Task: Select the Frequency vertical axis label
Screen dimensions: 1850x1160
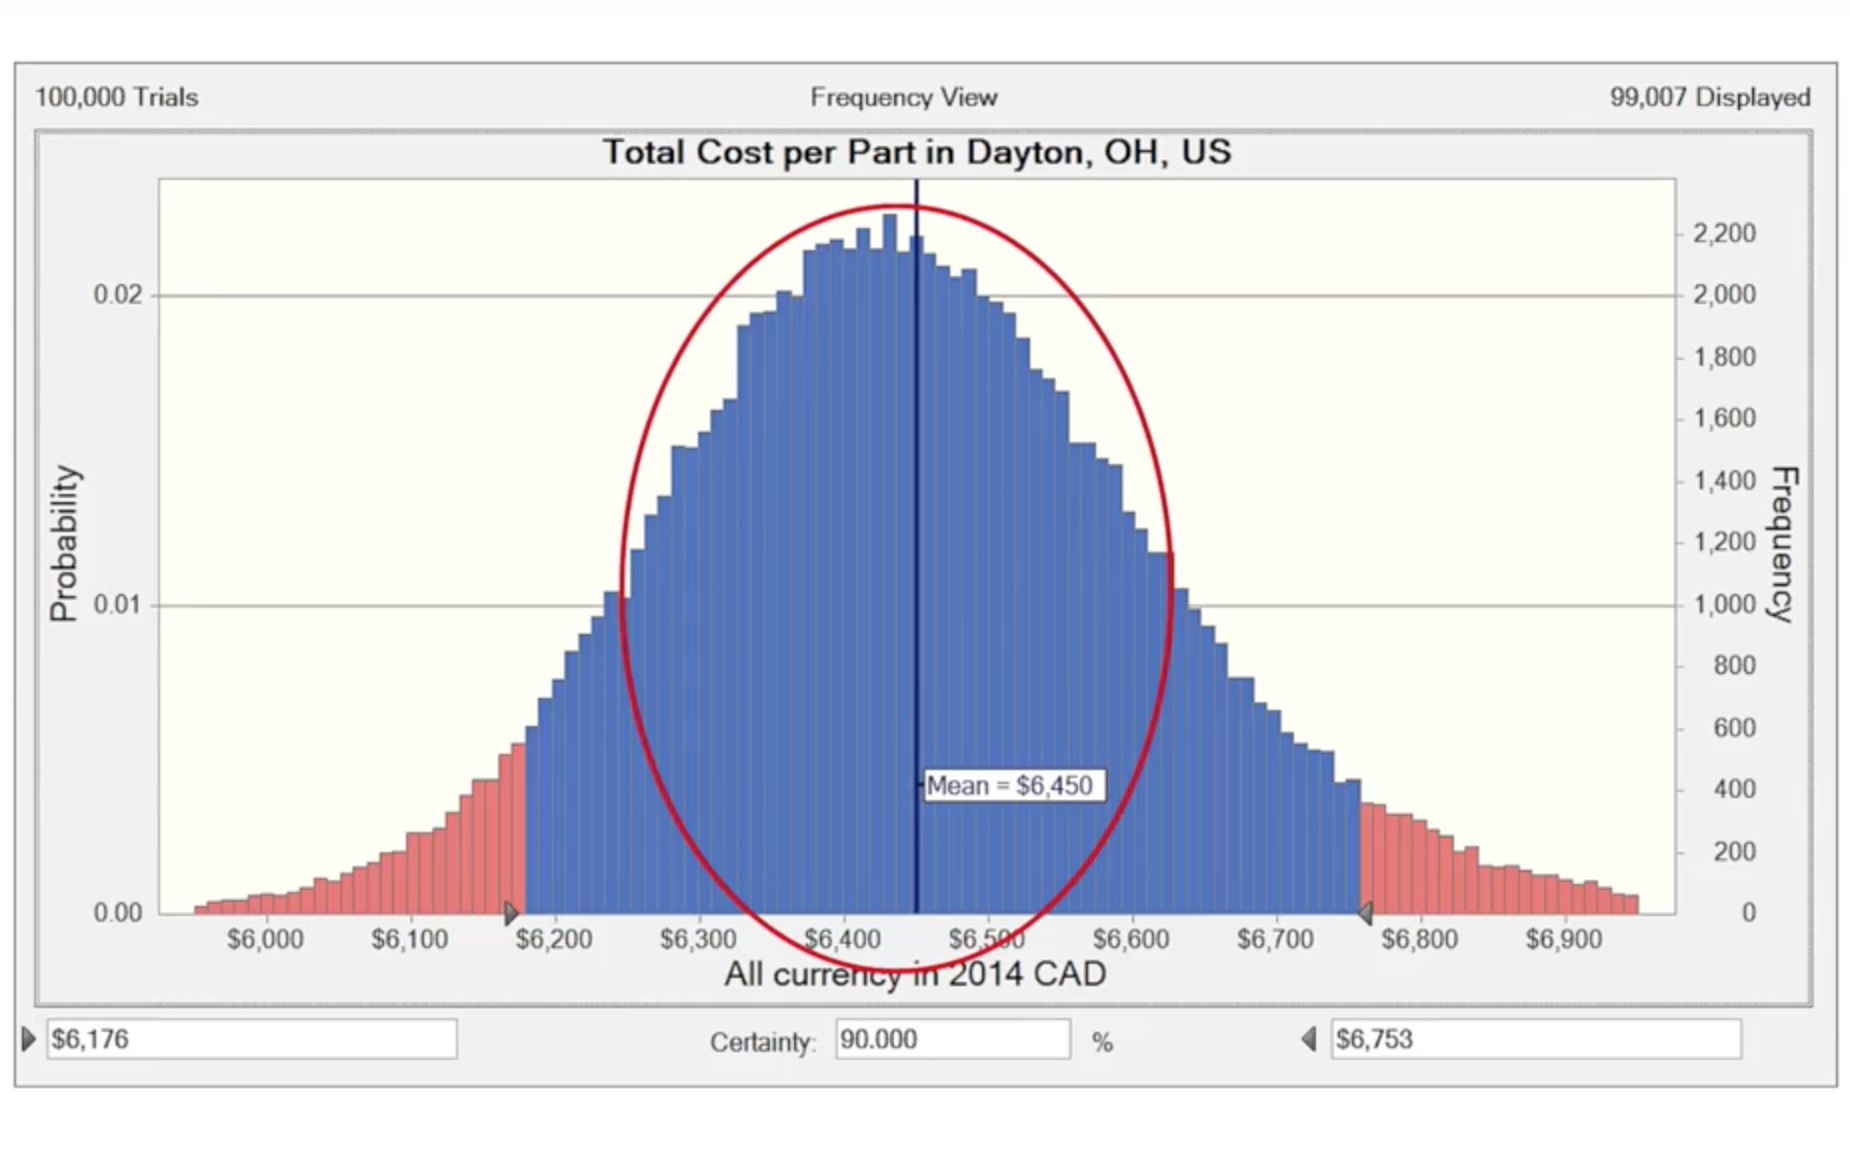Action: click(1784, 543)
